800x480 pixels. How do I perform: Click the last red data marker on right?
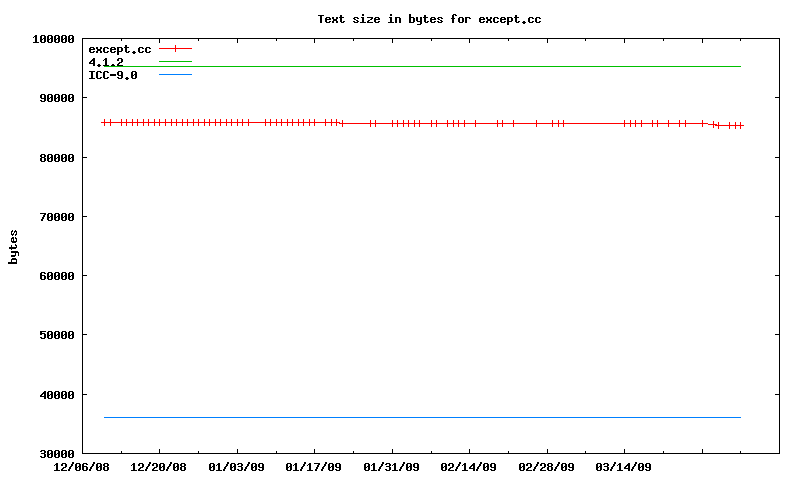[x=741, y=125]
